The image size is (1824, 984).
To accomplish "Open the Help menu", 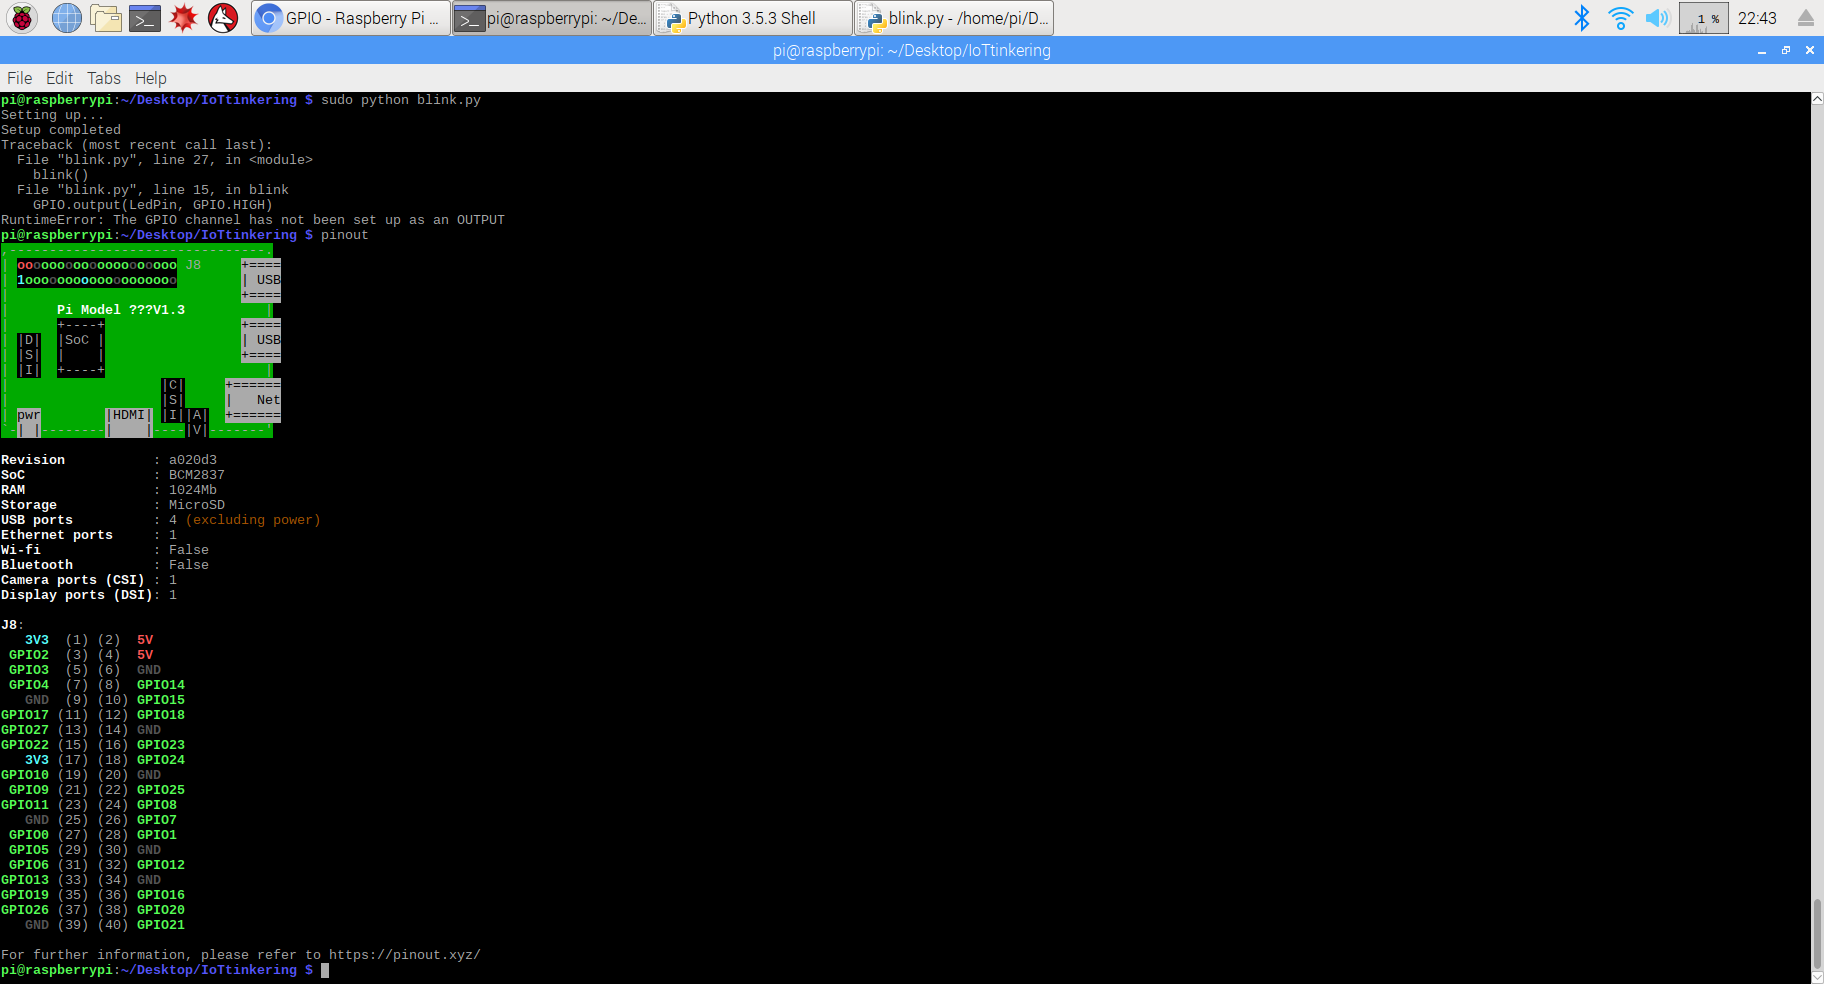I will pos(151,78).
